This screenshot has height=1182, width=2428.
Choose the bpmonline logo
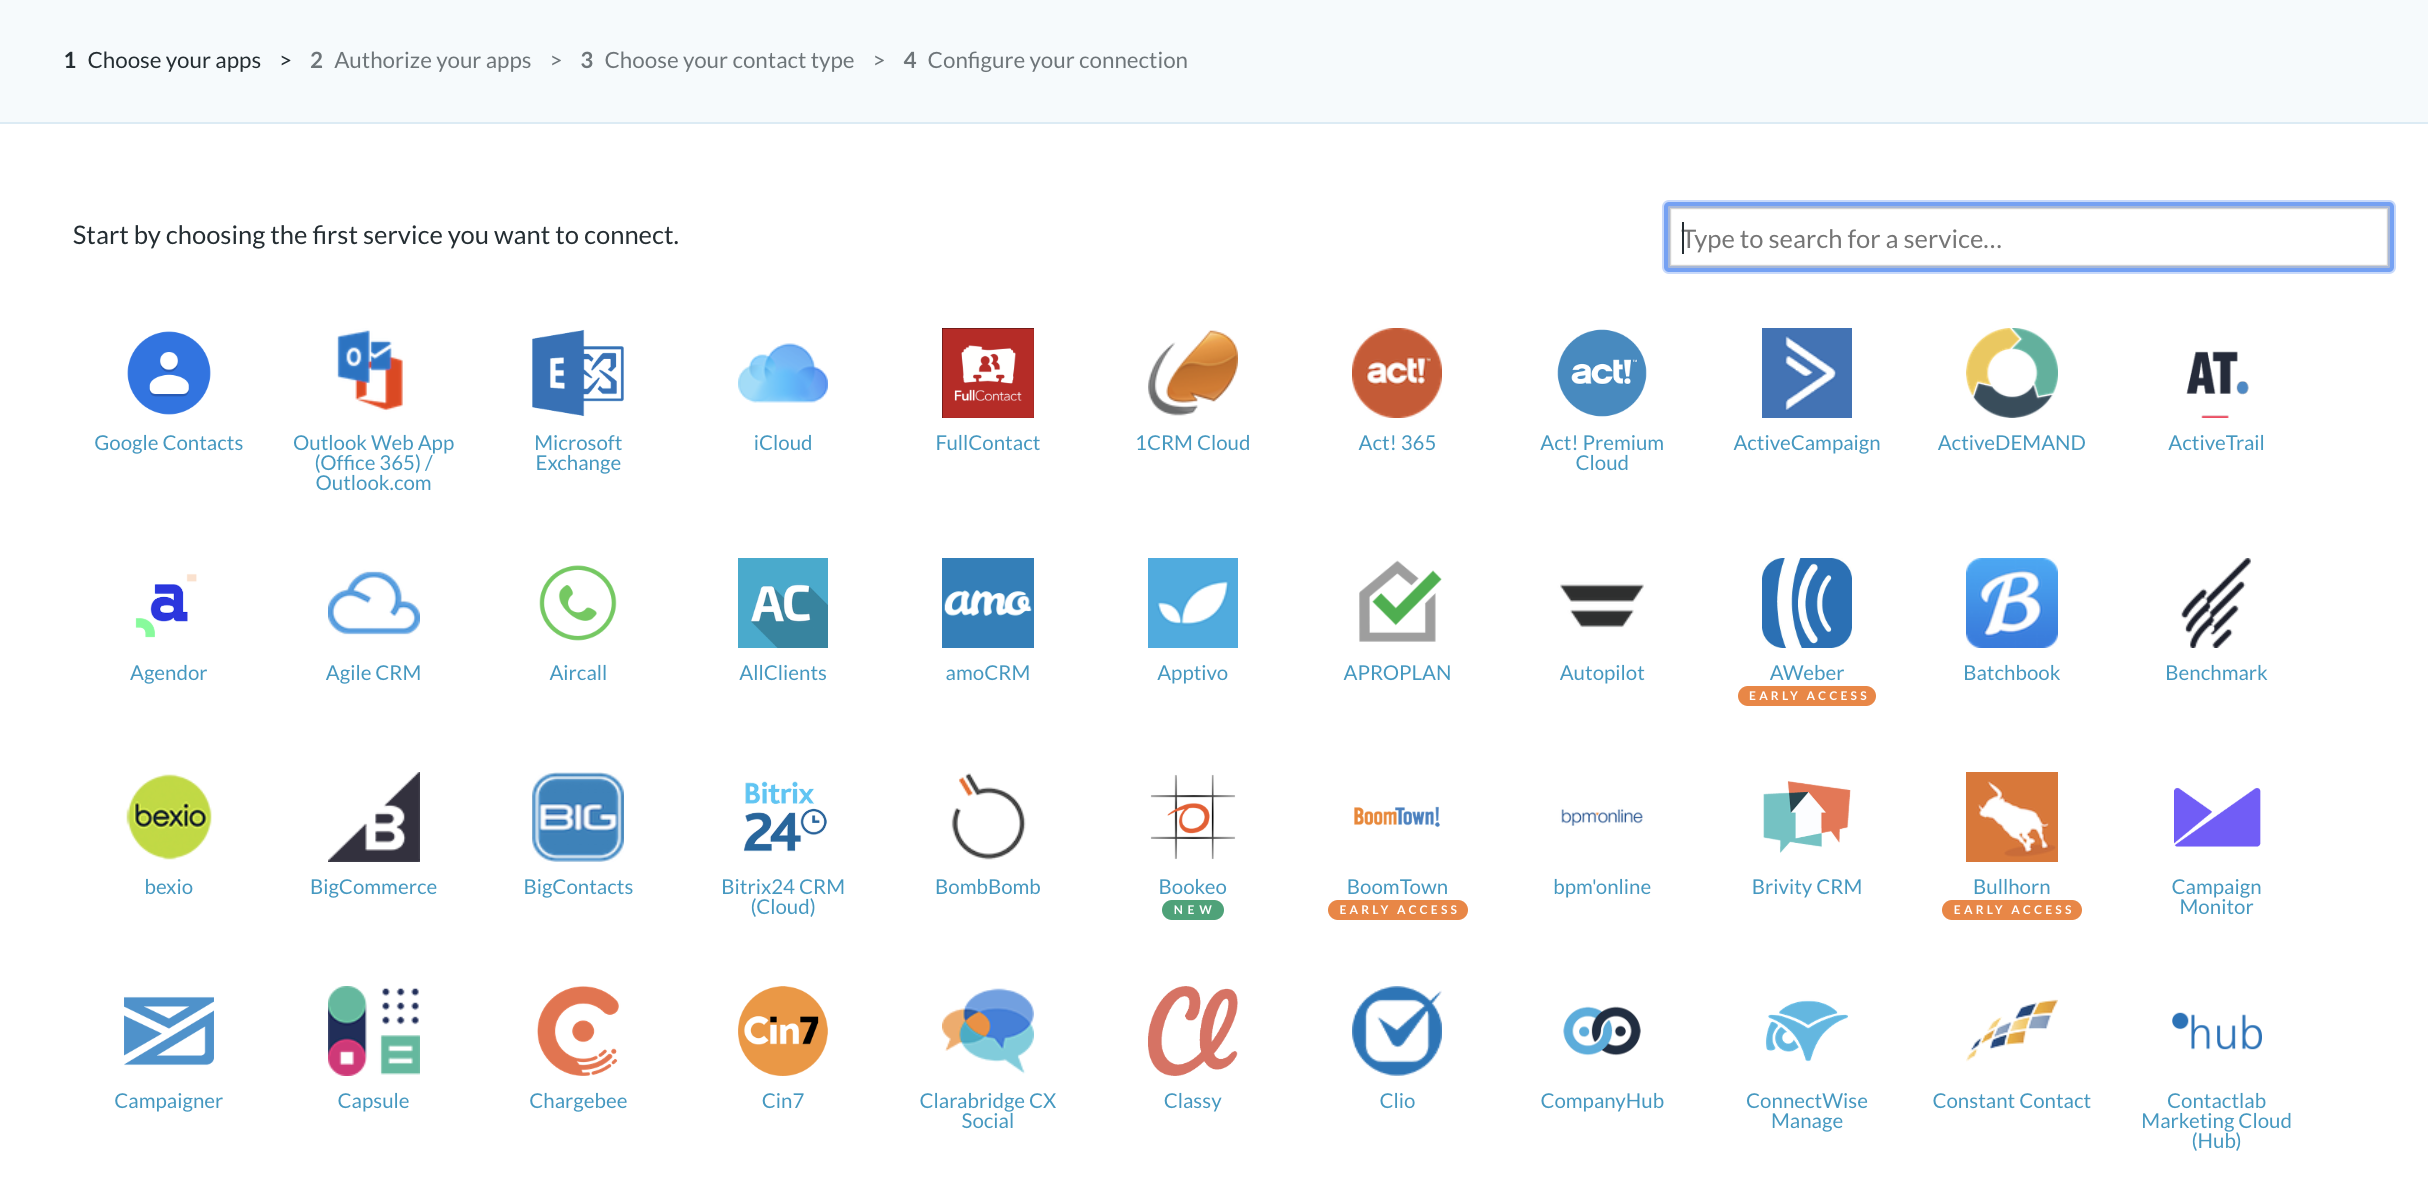pyautogui.click(x=1602, y=817)
